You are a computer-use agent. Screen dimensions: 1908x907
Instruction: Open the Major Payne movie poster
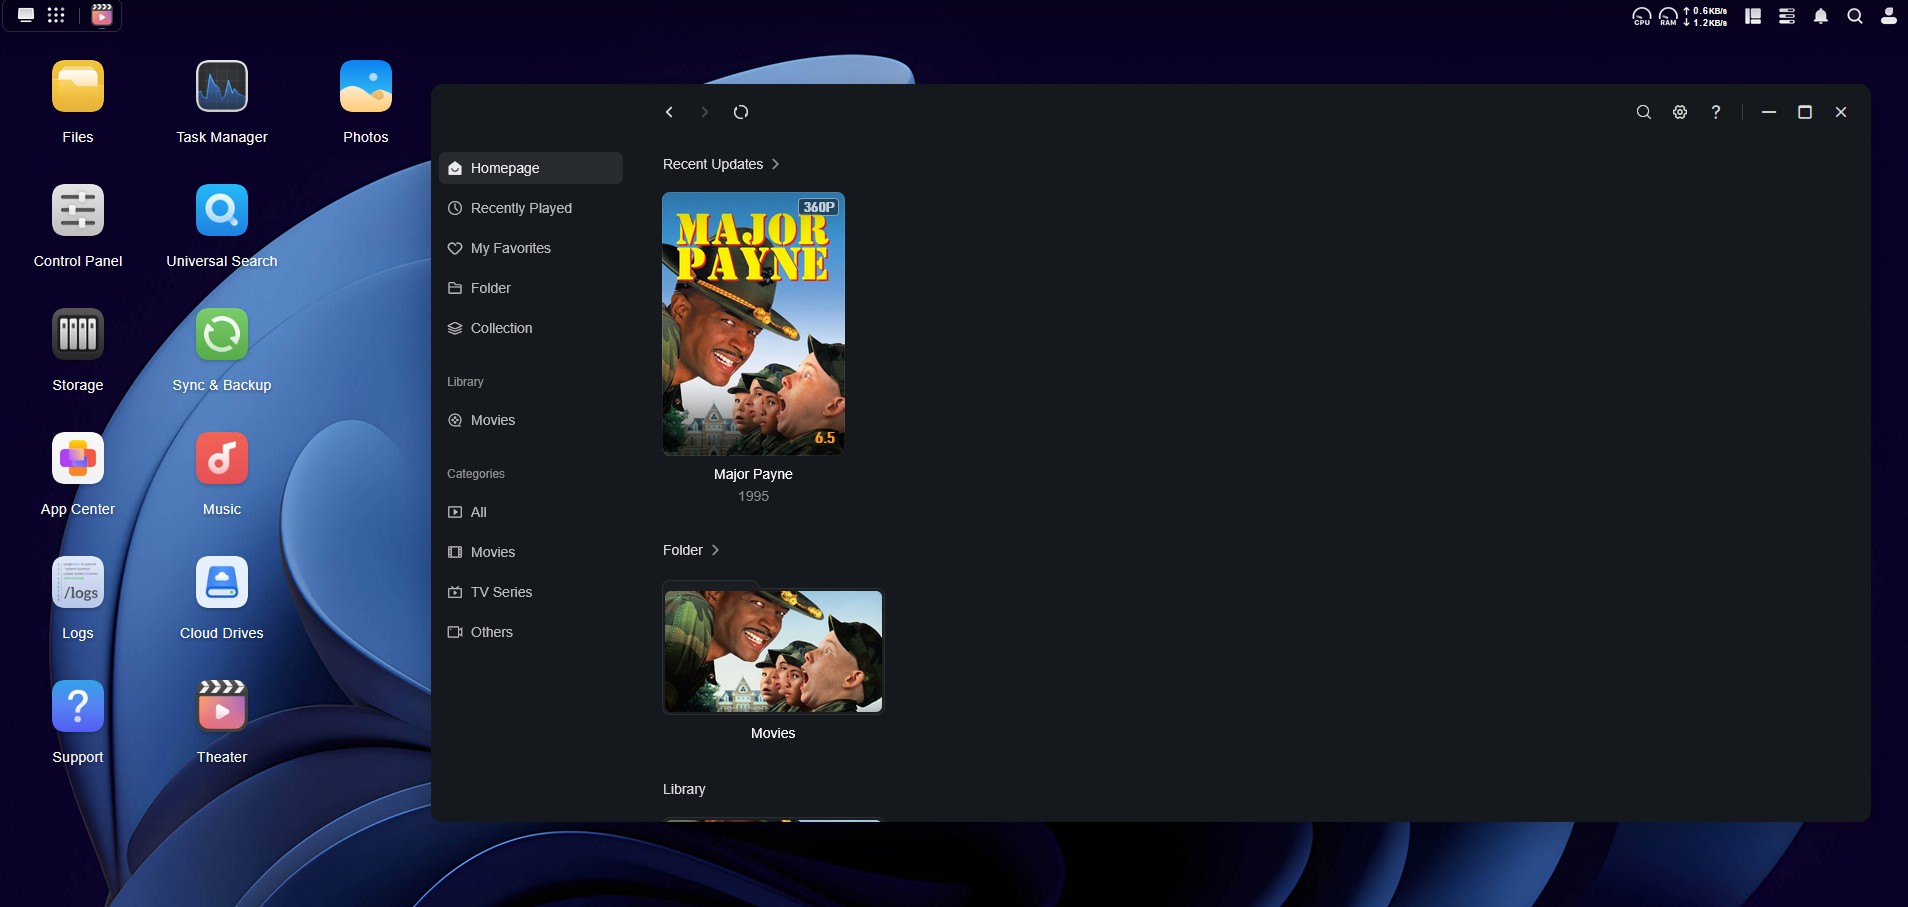point(753,324)
